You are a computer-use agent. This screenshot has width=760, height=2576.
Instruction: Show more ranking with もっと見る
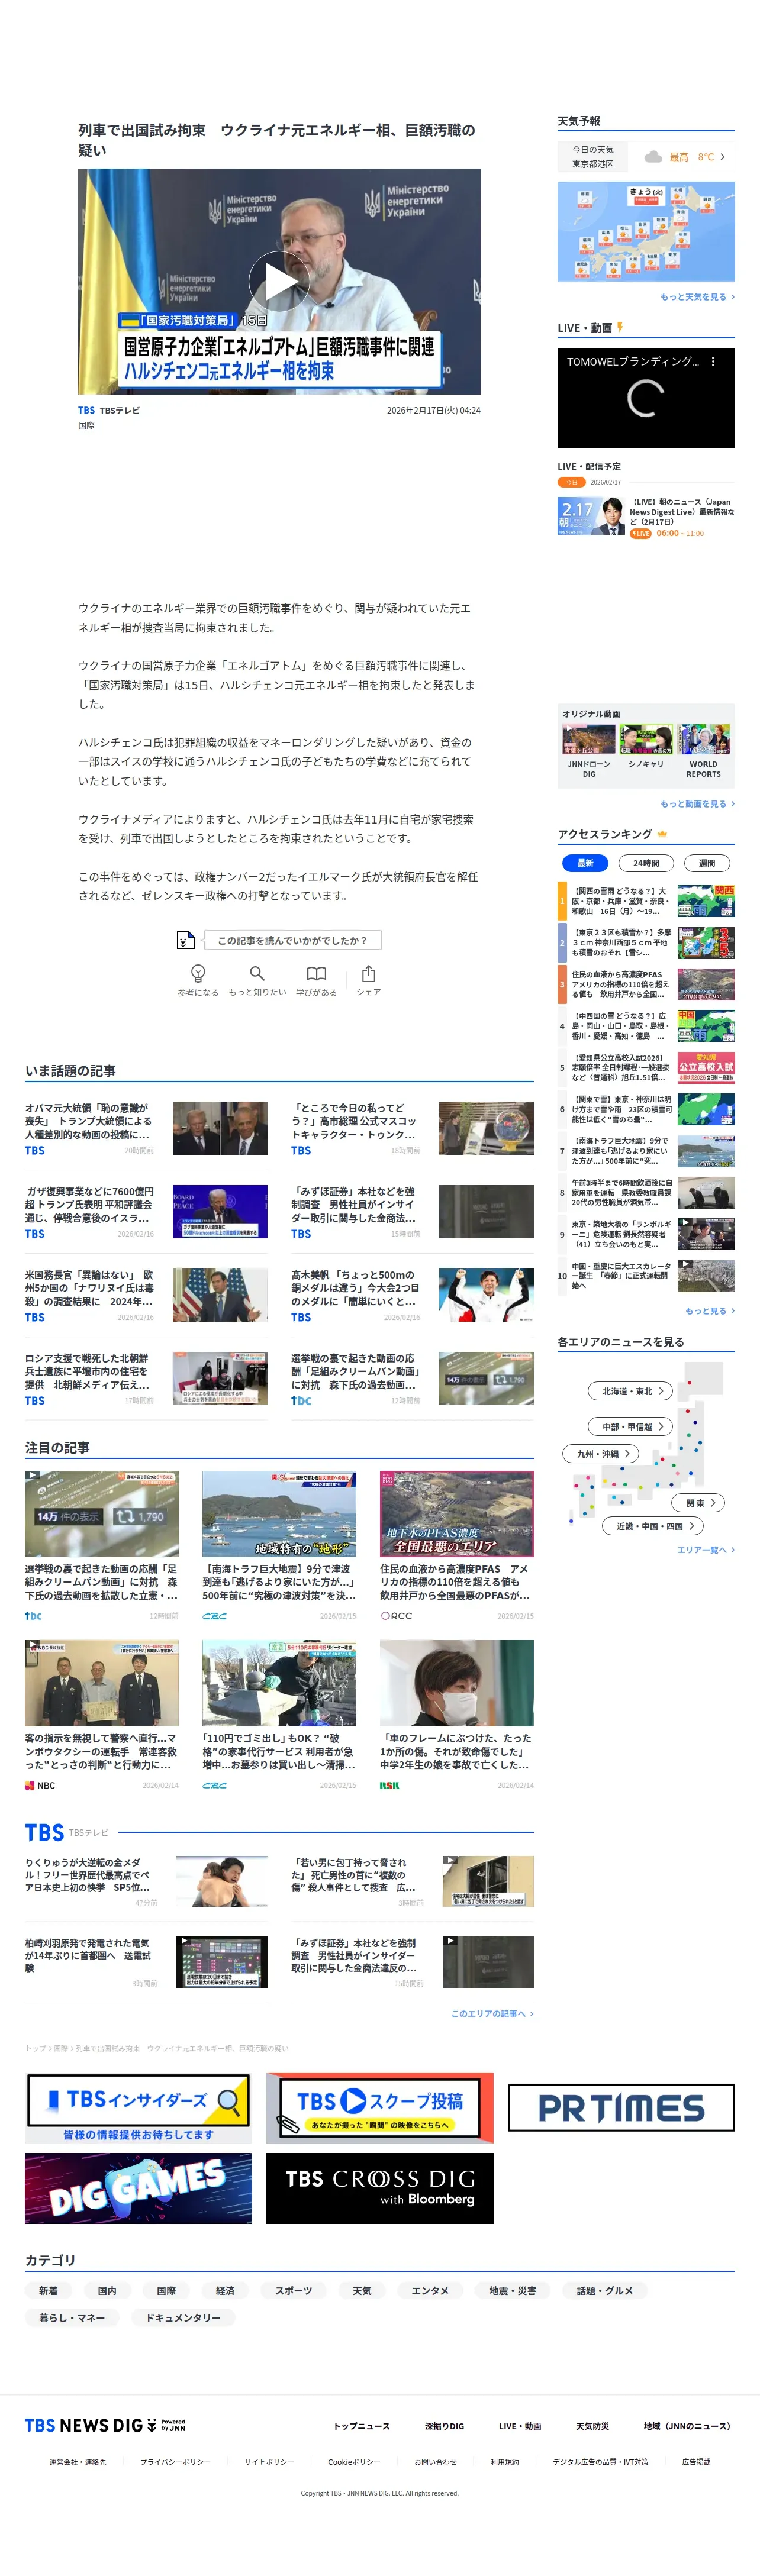(709, 1311)
